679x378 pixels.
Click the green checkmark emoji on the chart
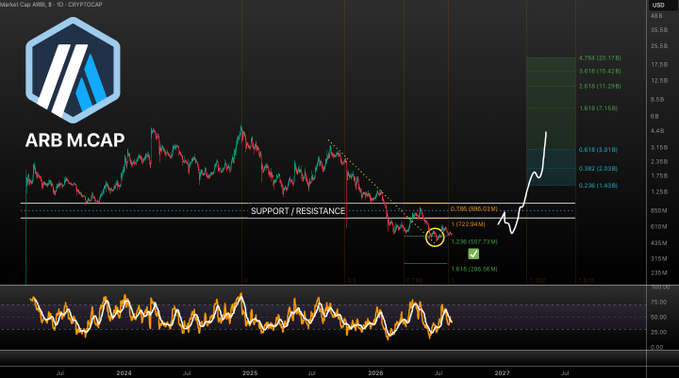[473, 254]
